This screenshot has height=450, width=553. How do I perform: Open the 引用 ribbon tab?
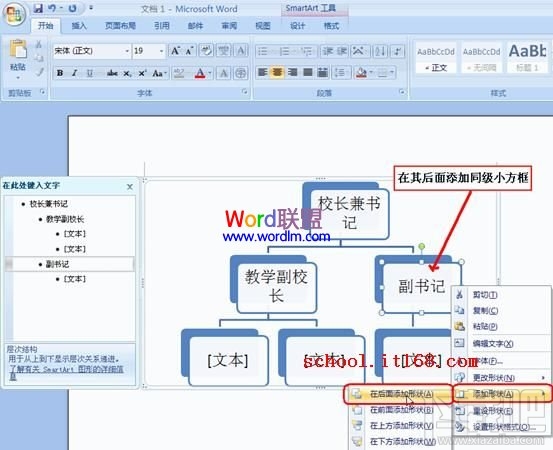(162, 26)
